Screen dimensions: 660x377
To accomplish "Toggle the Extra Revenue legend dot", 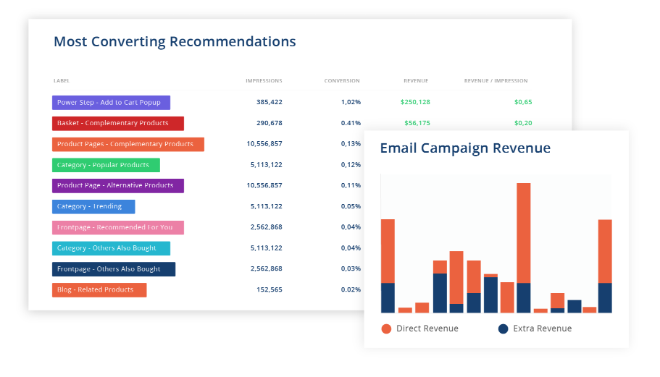I will pyautogui.click(x=503, y=329).
